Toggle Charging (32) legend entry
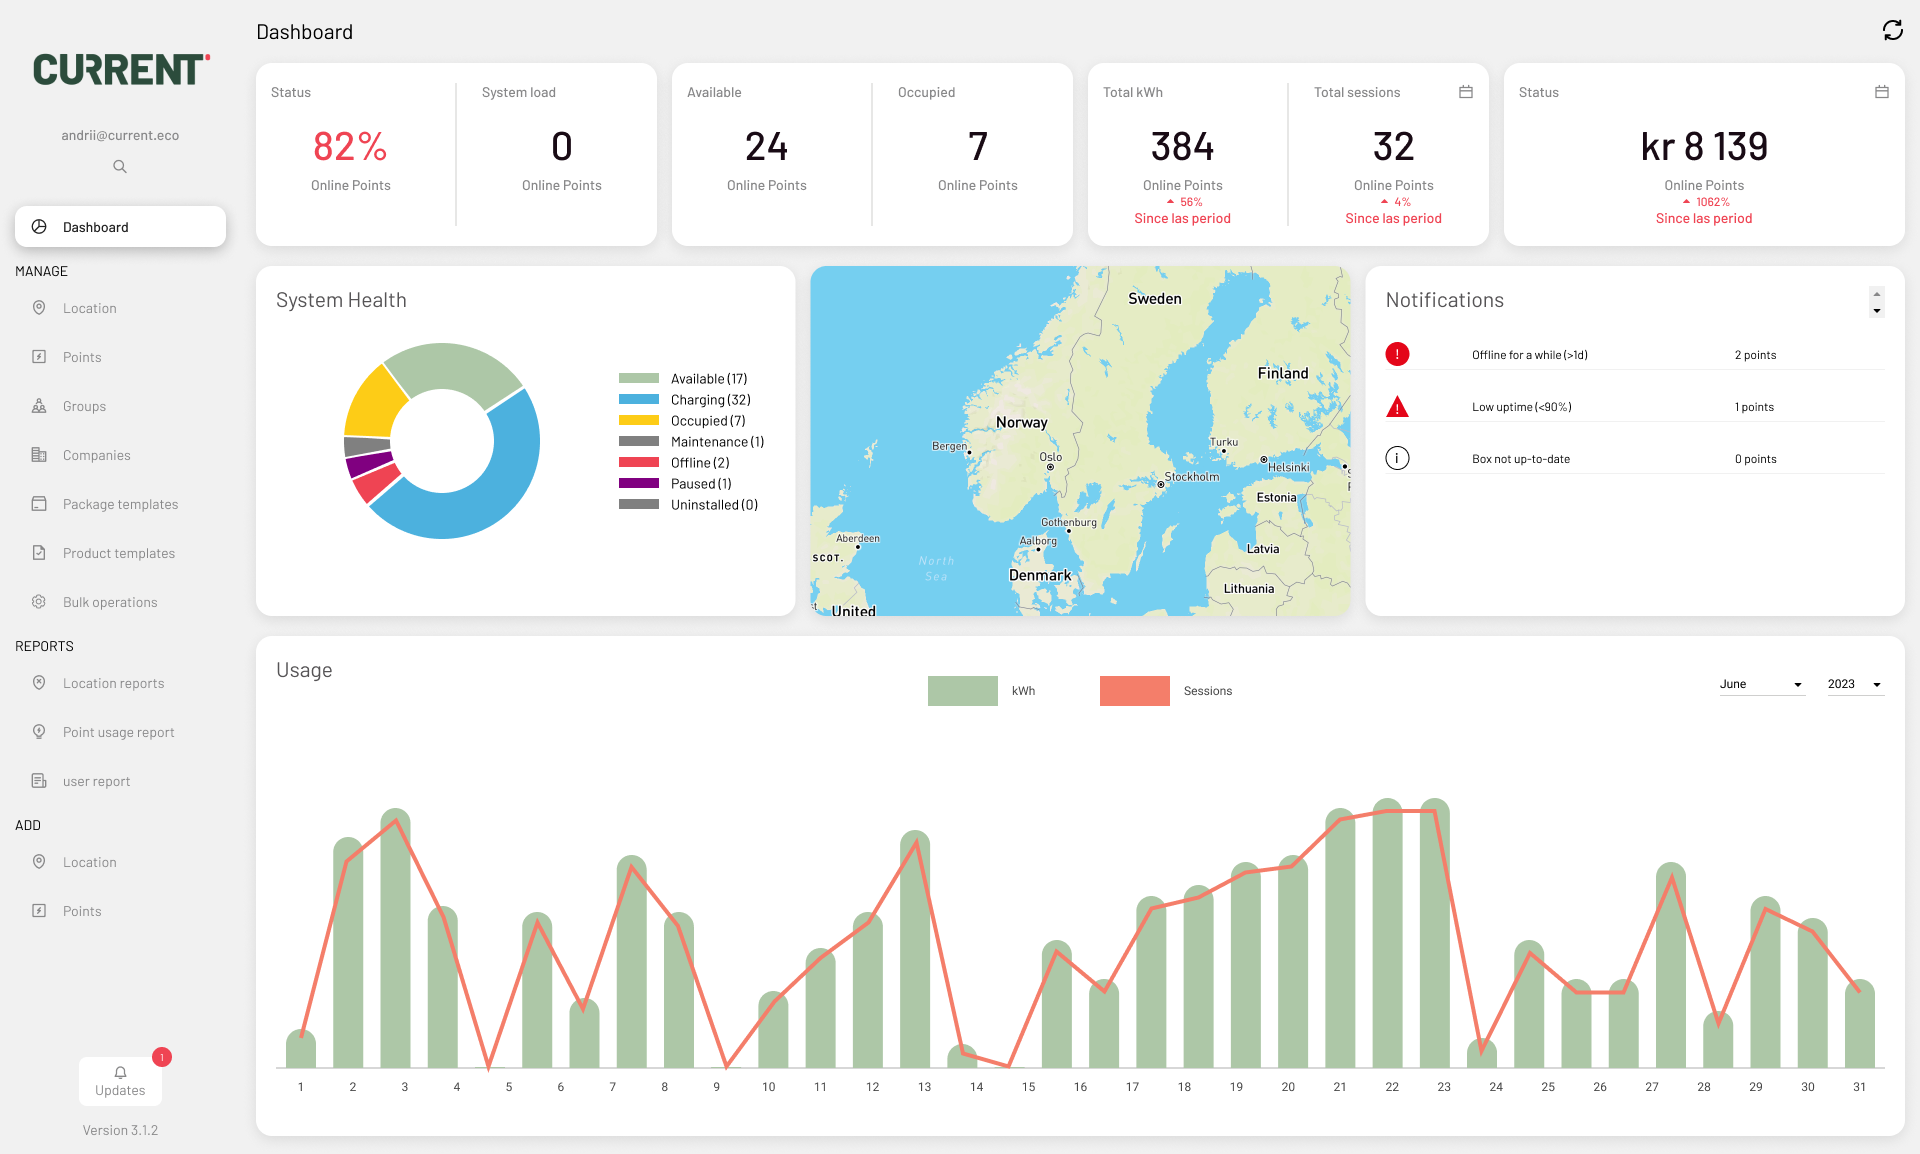1920x1154 pixels. (x=710, y=400)
